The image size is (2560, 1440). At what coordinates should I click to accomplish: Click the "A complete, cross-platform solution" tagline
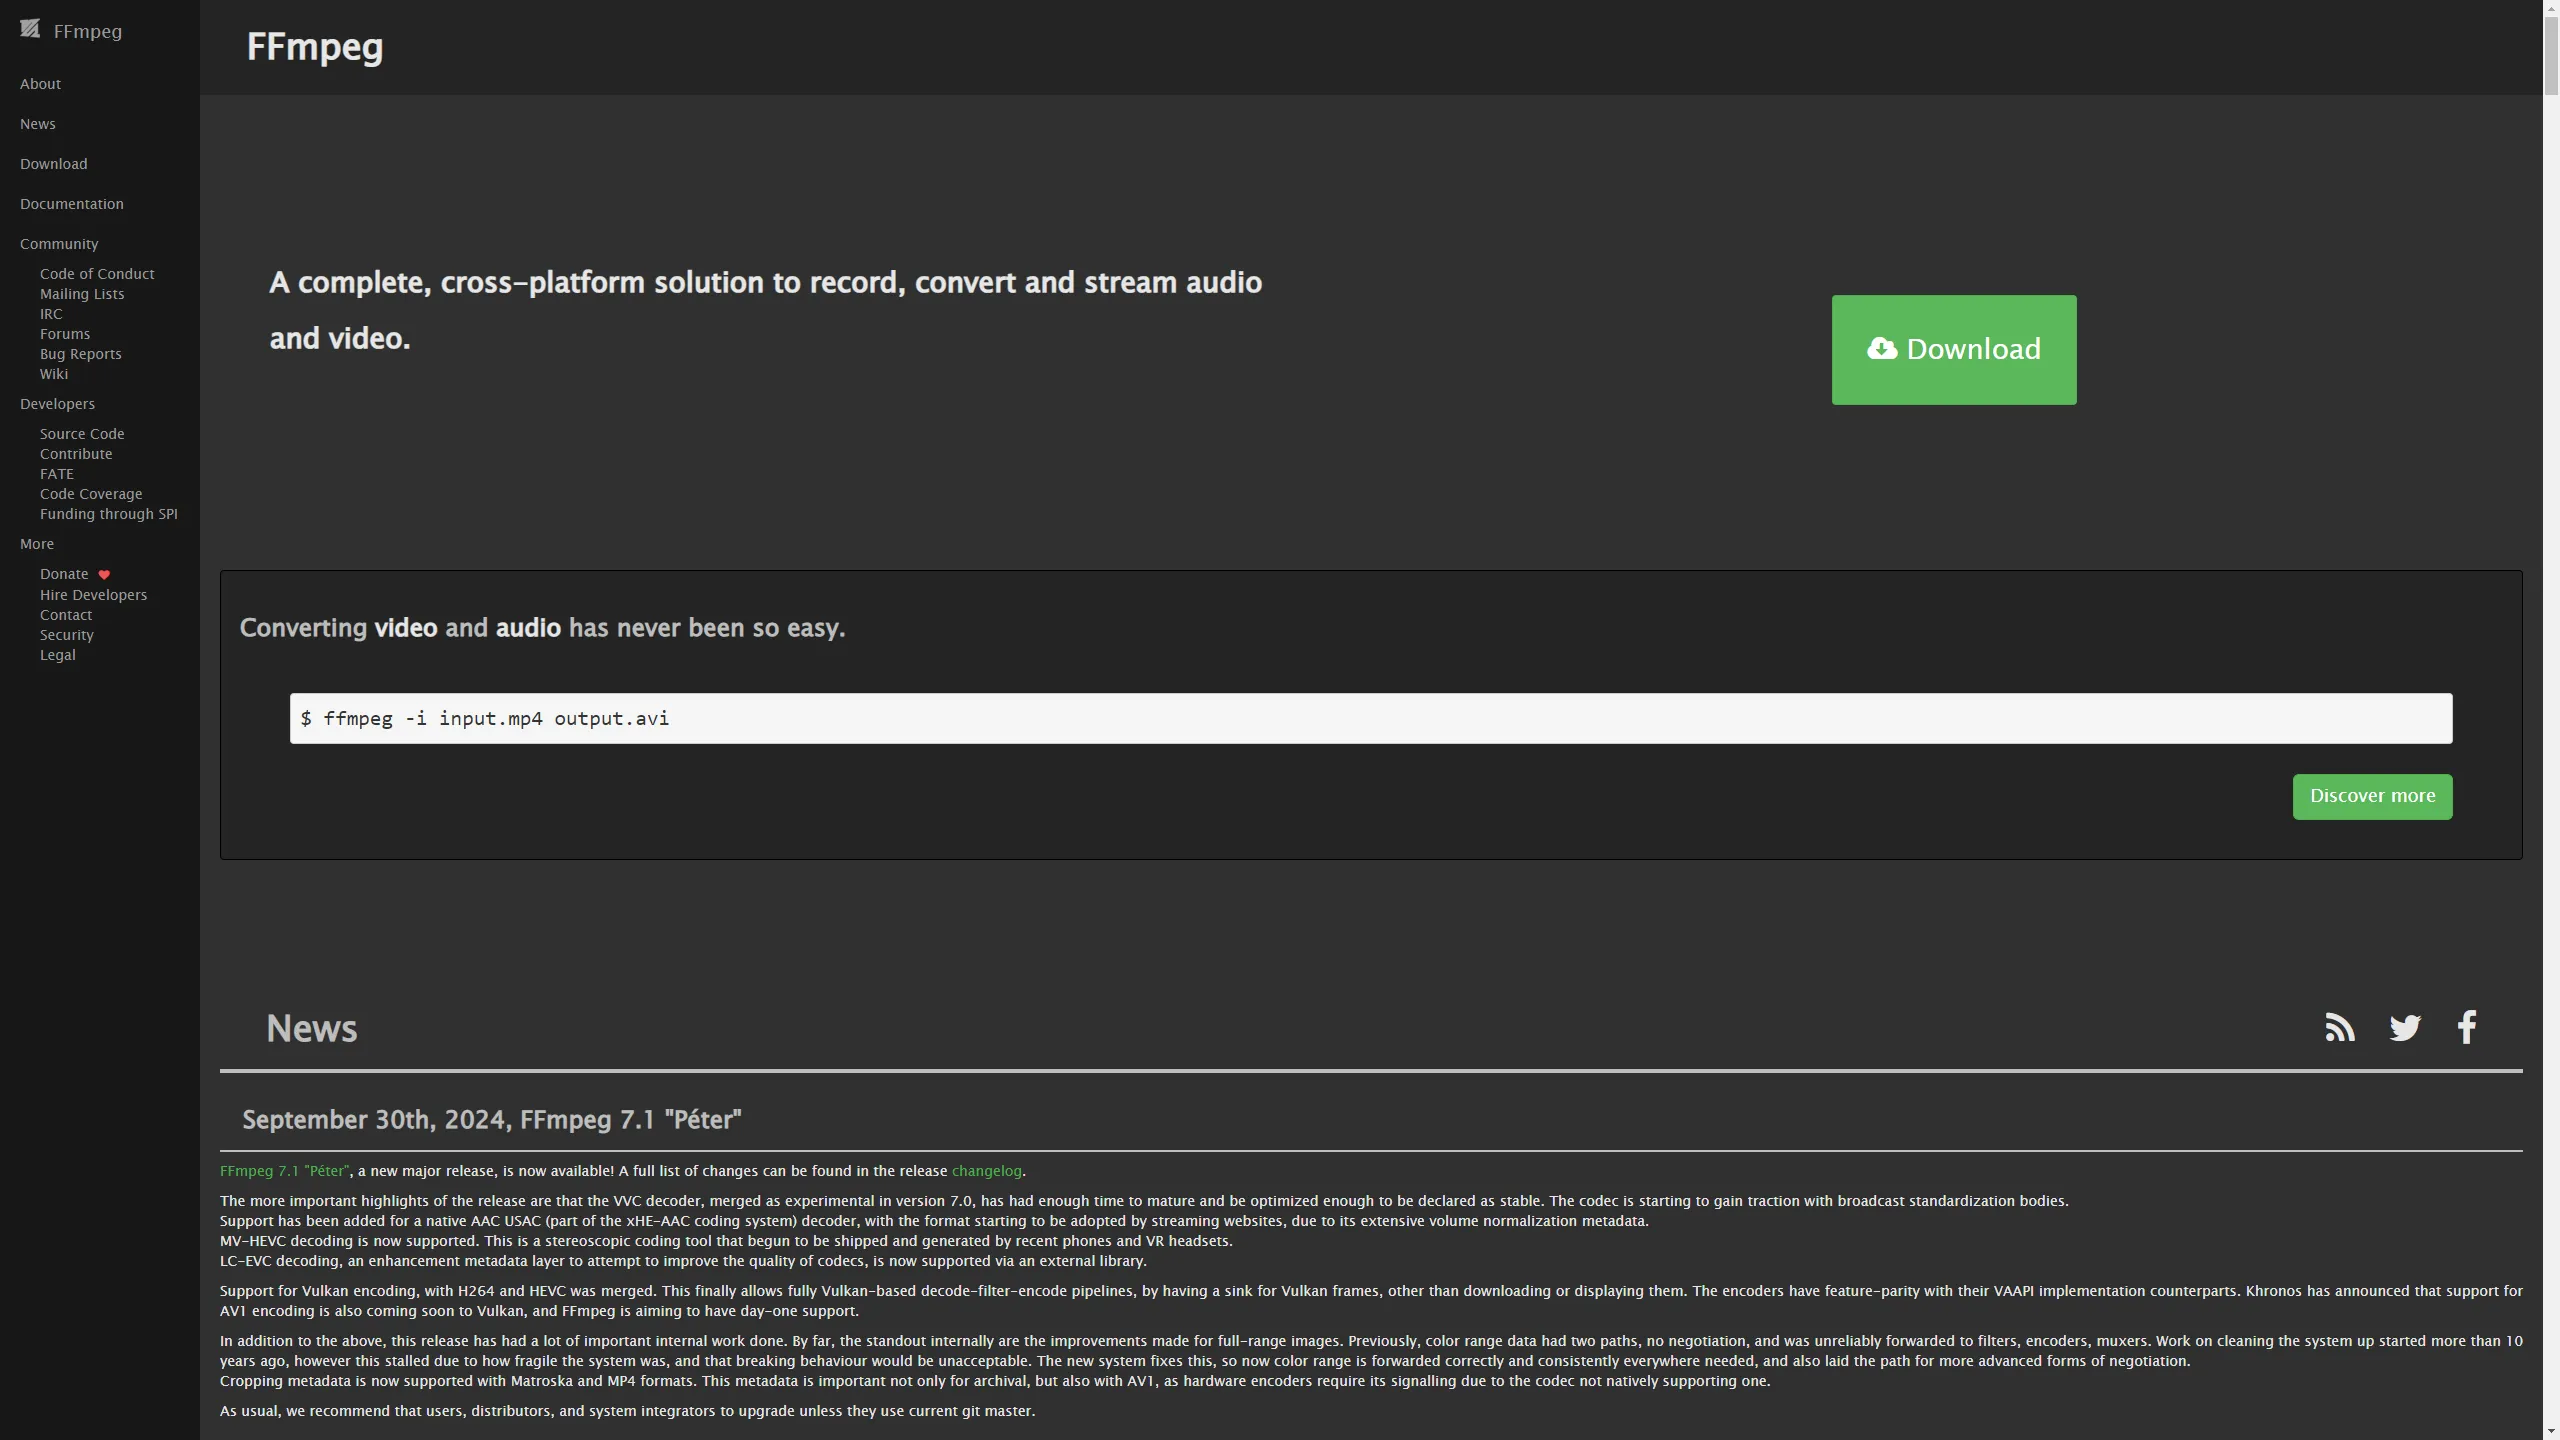click(766, 310)
